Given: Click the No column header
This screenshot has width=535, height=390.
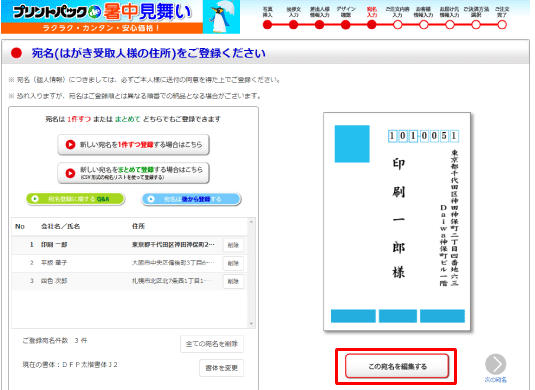Looking at the screenshot, I should [x=20, y=226].
